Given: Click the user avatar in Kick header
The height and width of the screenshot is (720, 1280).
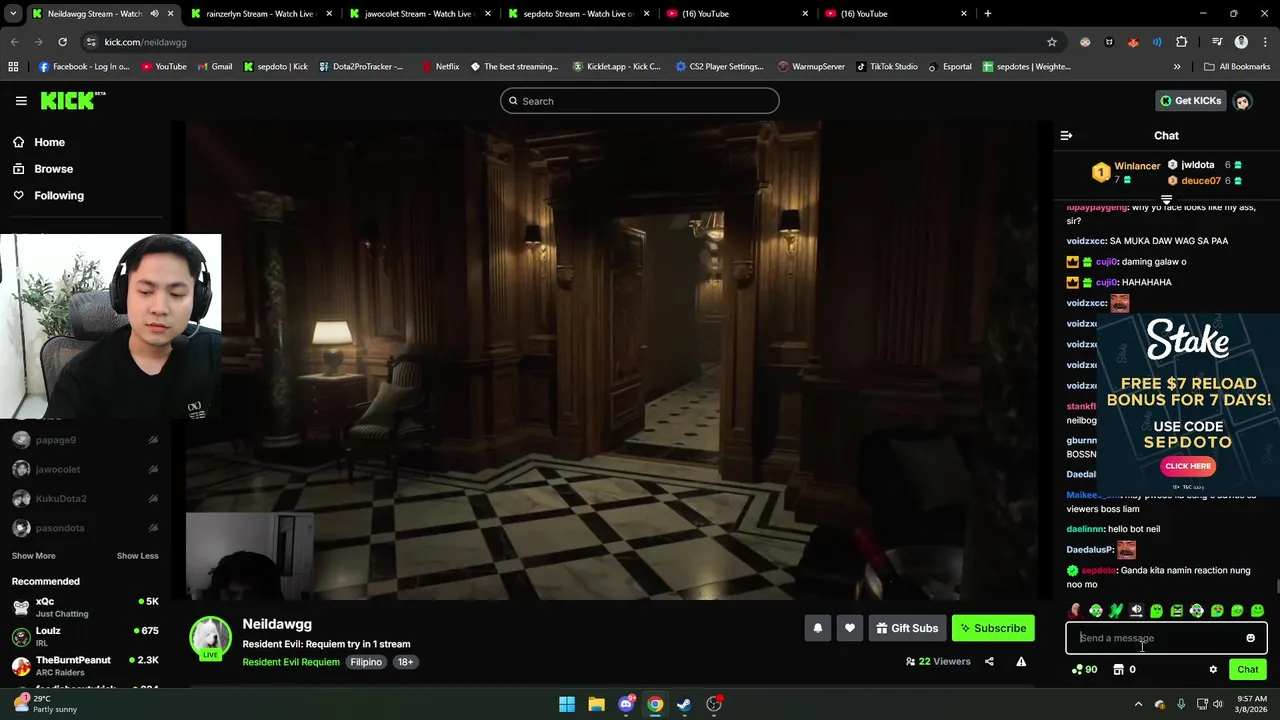Looking at the screenshot, I should point(1242,101).
